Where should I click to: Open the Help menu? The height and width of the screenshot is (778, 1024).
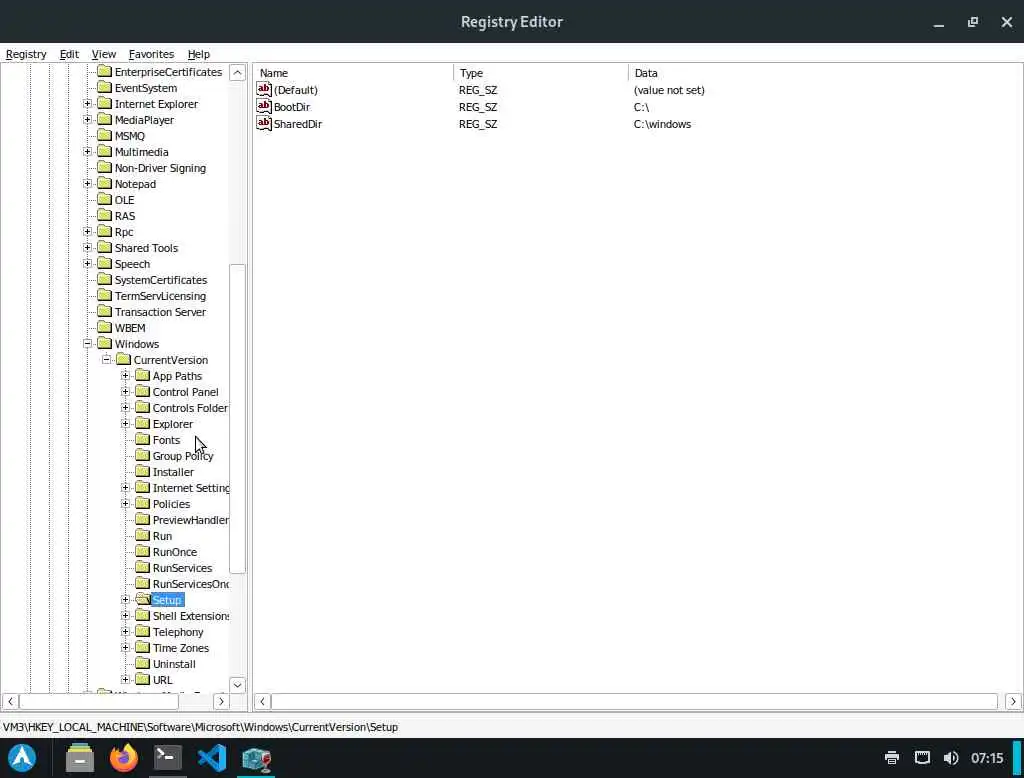click(199, 54)
